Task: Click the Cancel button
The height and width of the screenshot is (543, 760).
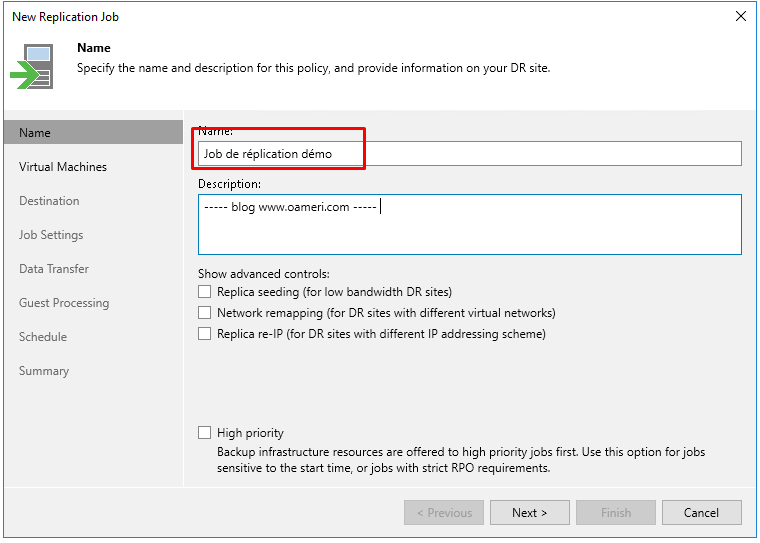Action: pyautogui.click(x=701, y=512)
